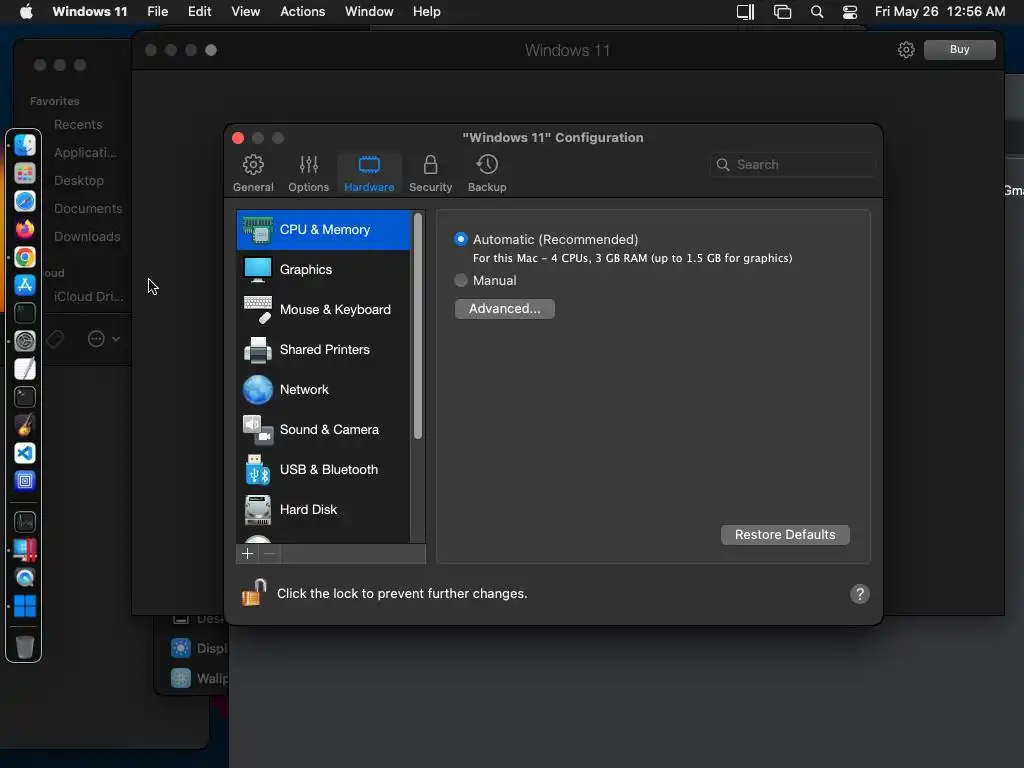Select Documents in Finder sidebar
The height and width of the screenshot is (768, 1024).
point(88,209)
